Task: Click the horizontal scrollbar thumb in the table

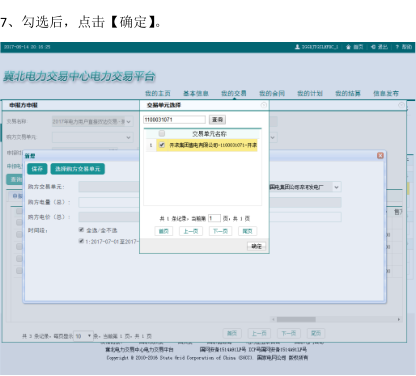Action: [296, 319]
